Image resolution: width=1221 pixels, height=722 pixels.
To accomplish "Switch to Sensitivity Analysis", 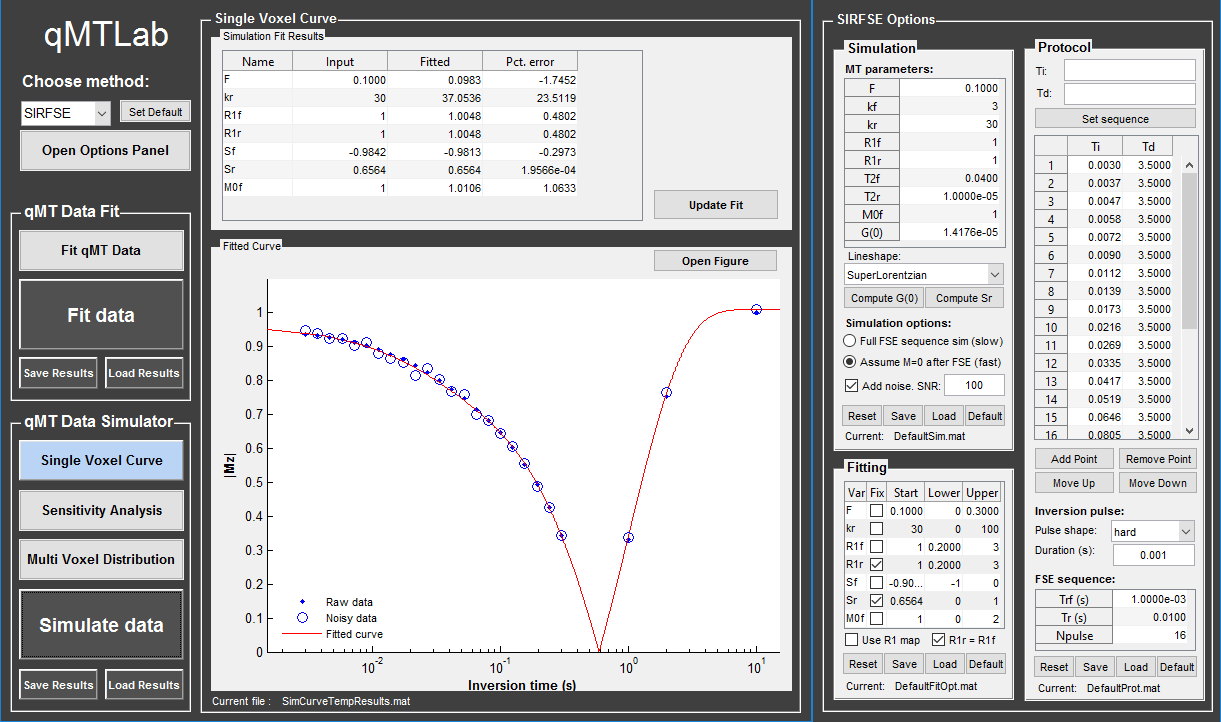I will click(101, 510).
